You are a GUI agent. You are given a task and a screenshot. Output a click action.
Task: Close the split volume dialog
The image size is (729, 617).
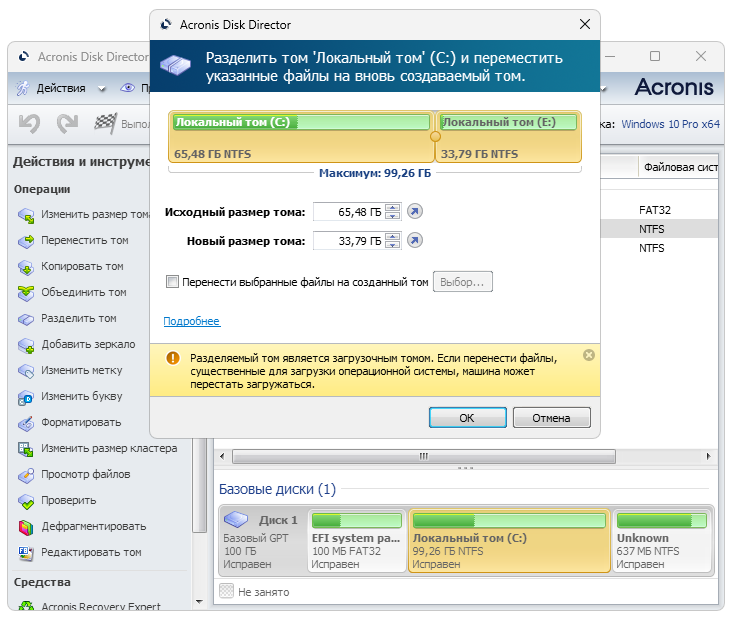[x=585, y=24]
